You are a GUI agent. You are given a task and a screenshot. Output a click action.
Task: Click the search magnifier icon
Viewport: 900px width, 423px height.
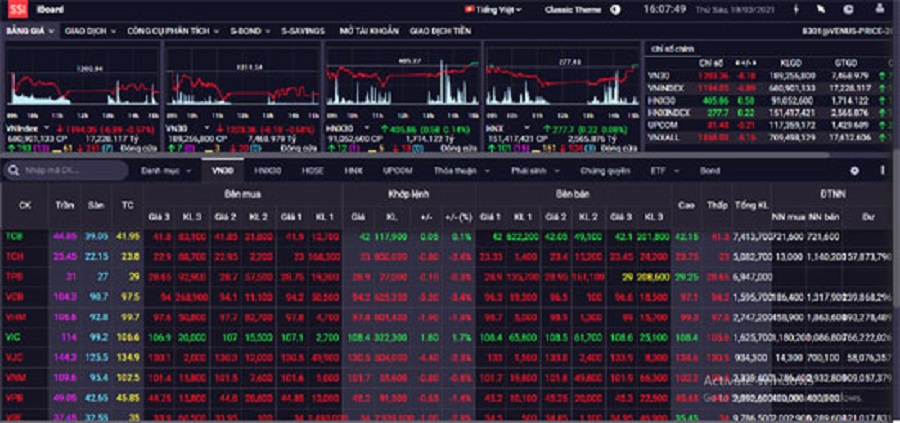point(12,171)
